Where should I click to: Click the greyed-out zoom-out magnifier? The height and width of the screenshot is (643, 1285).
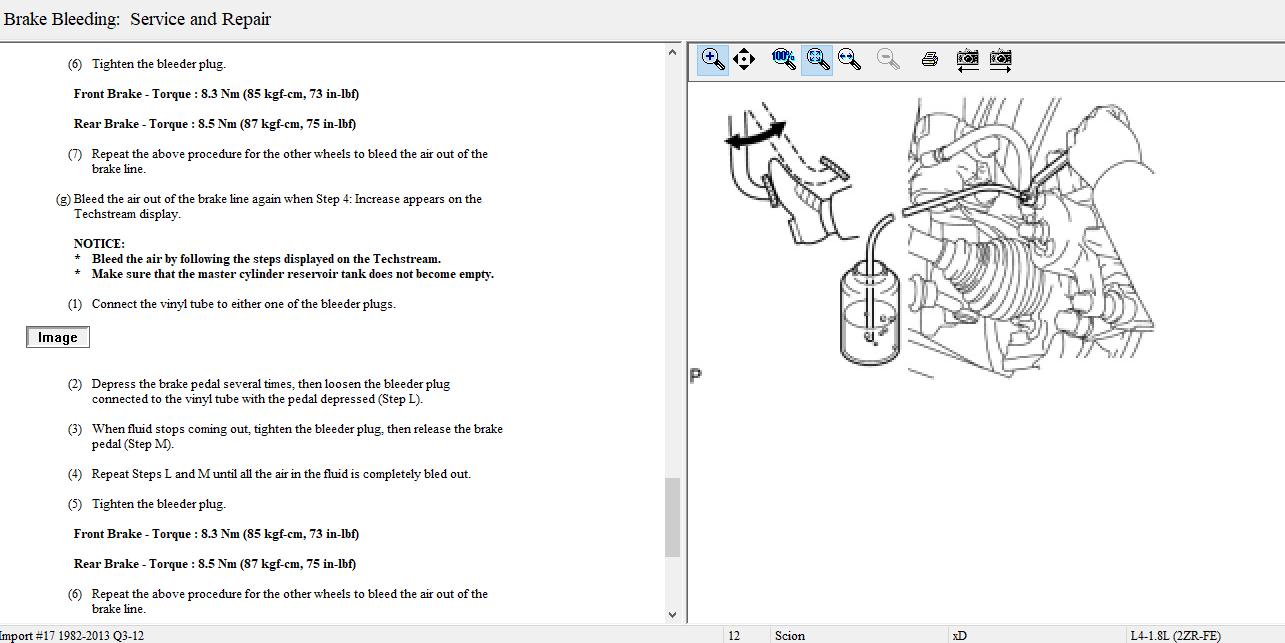coord(888,59)
